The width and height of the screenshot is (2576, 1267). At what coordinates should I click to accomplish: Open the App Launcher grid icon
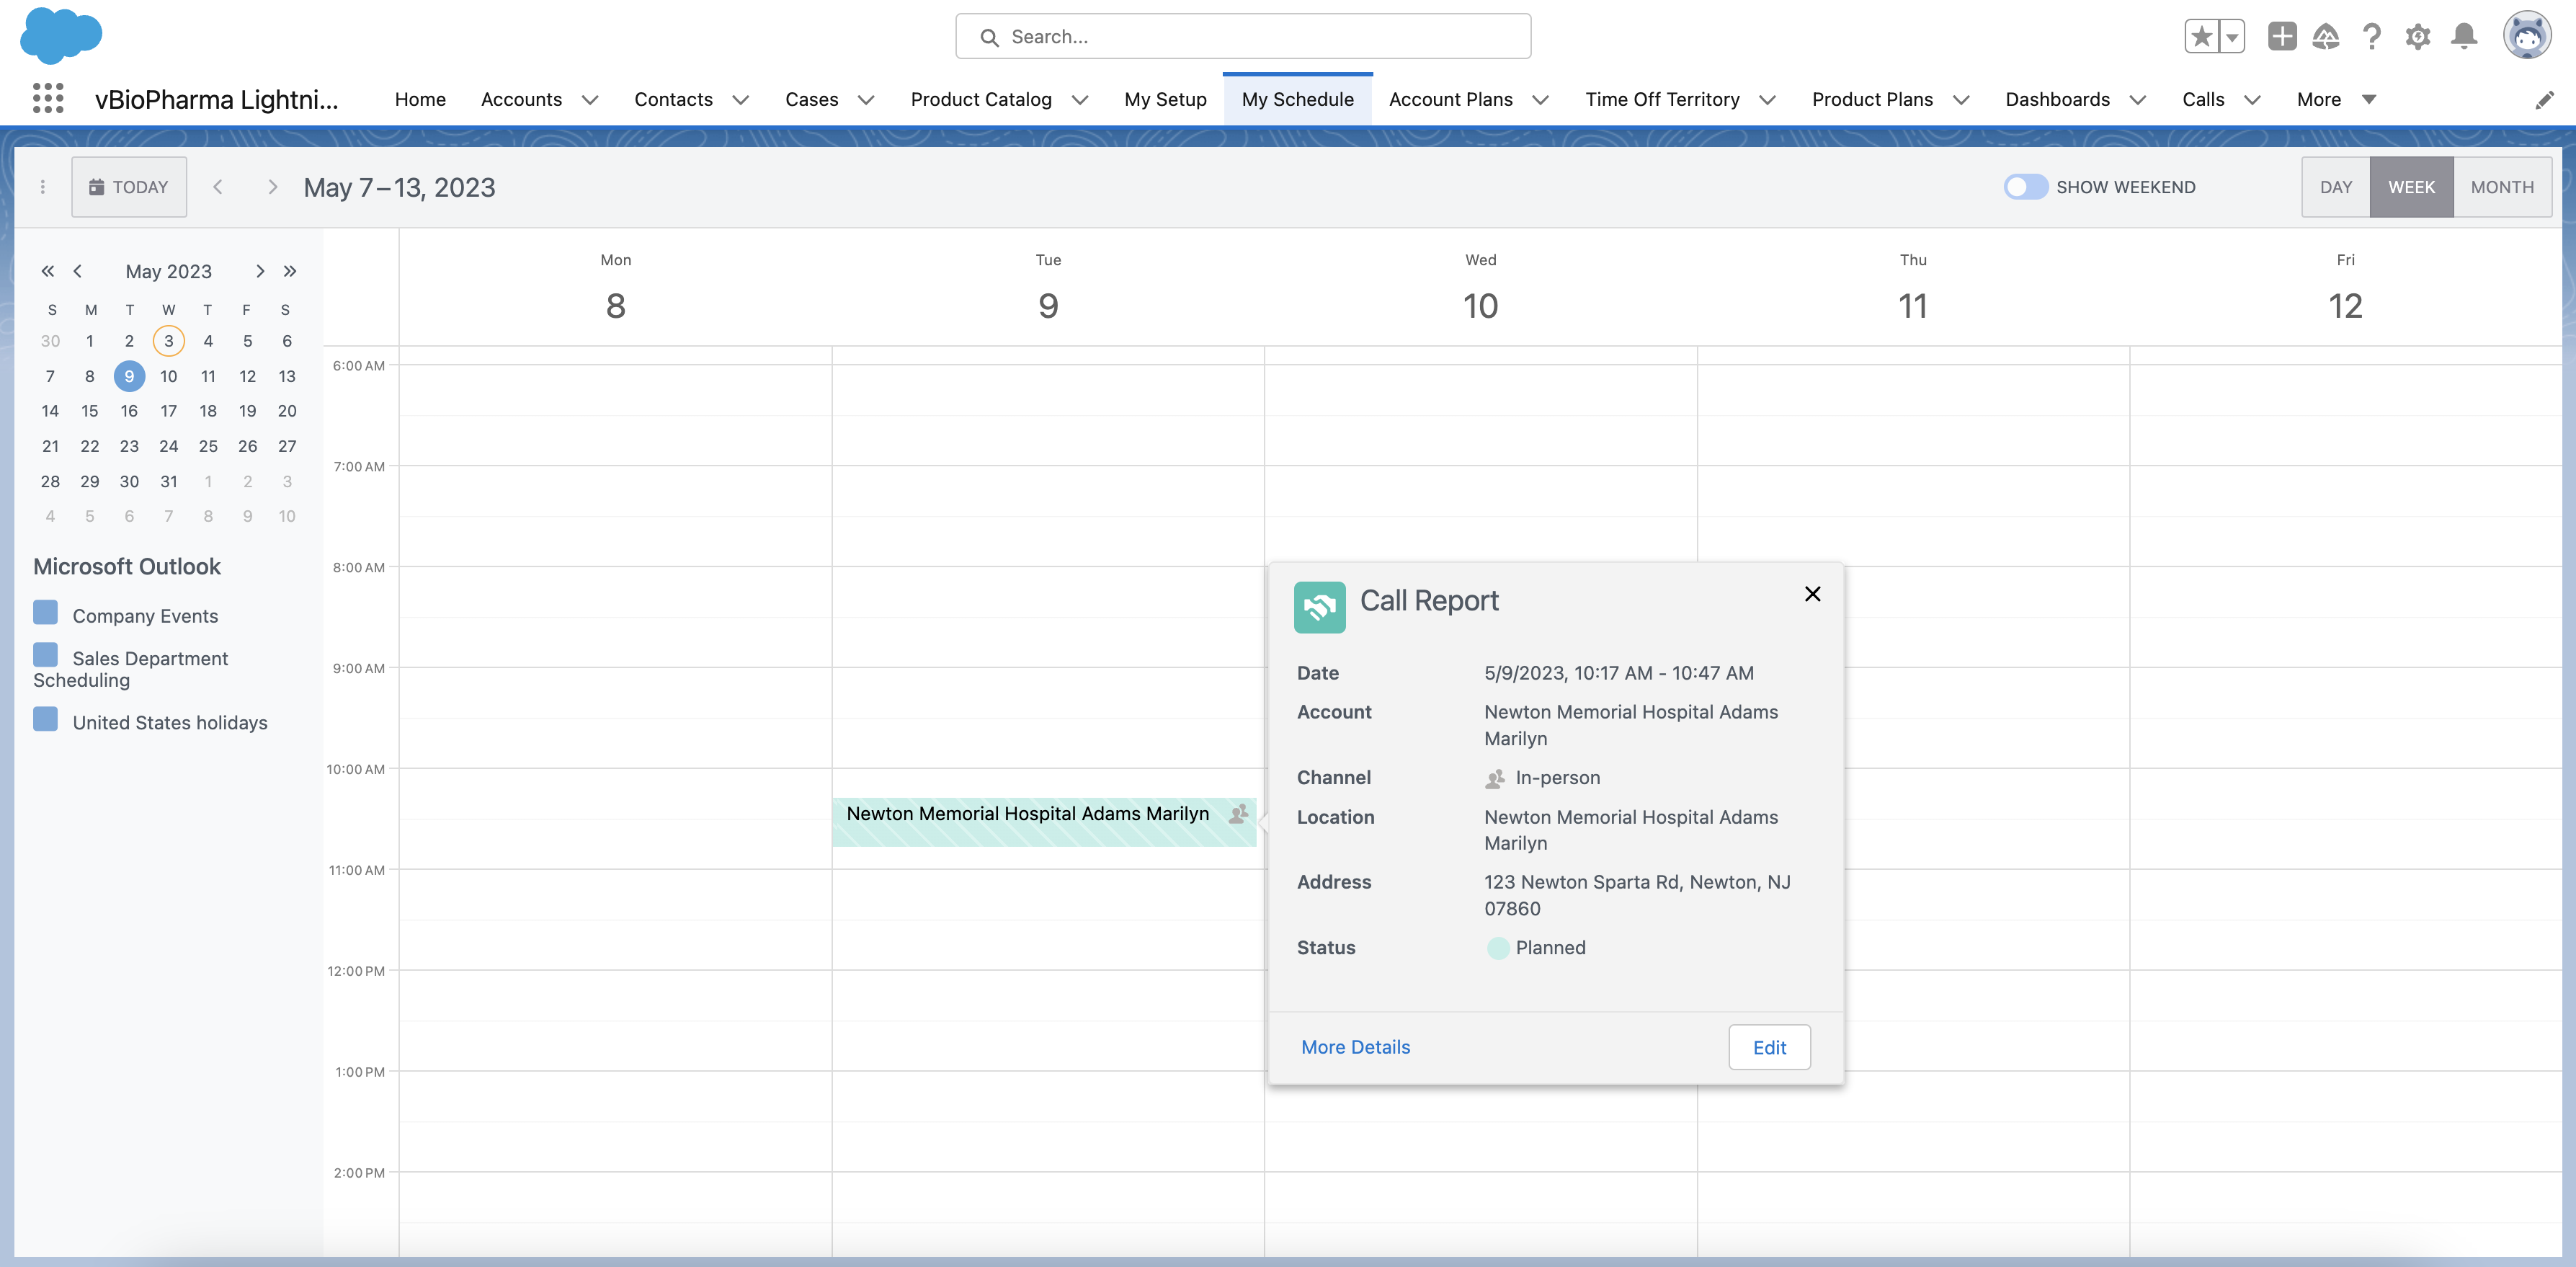tap(47, 98)
